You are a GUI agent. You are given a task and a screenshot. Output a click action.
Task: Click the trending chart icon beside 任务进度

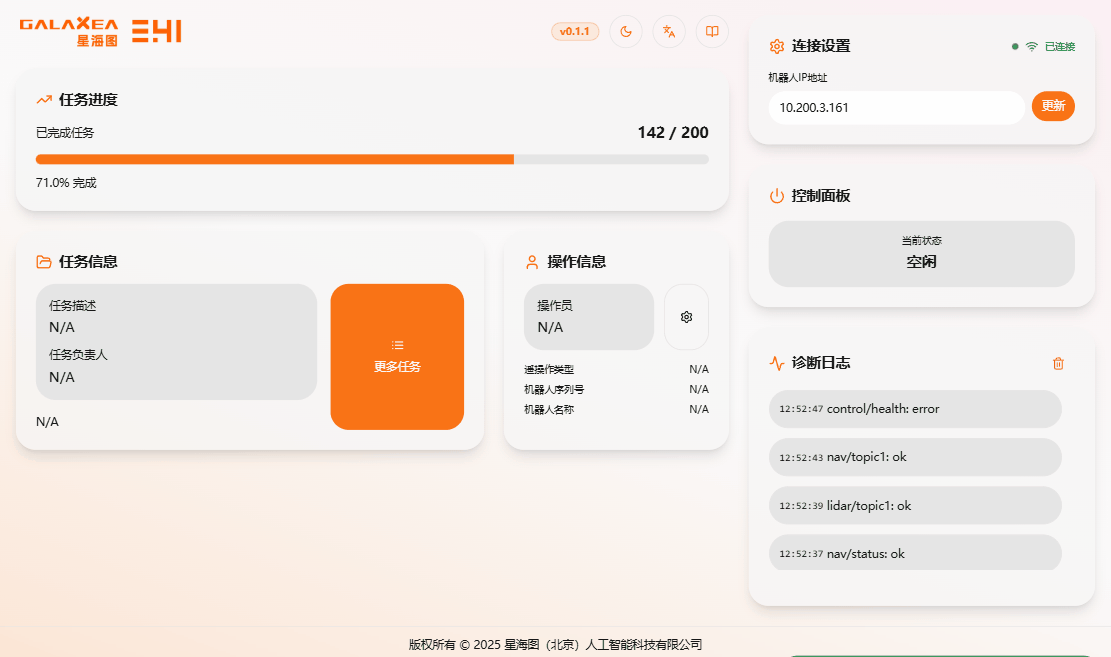(x=42, y=99)
